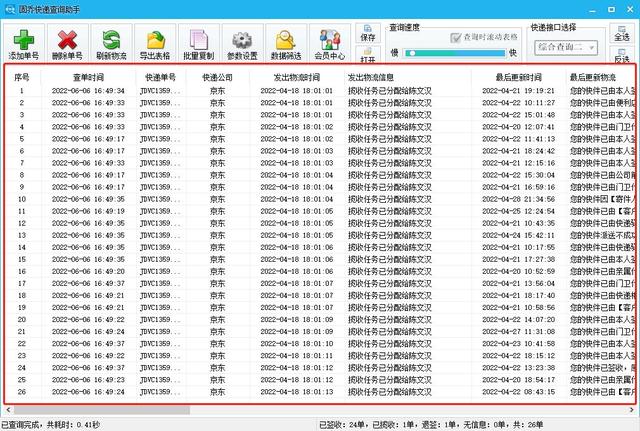Sort by 查单时间 column header
The image size is (640, 431).
tap(88, 77)
